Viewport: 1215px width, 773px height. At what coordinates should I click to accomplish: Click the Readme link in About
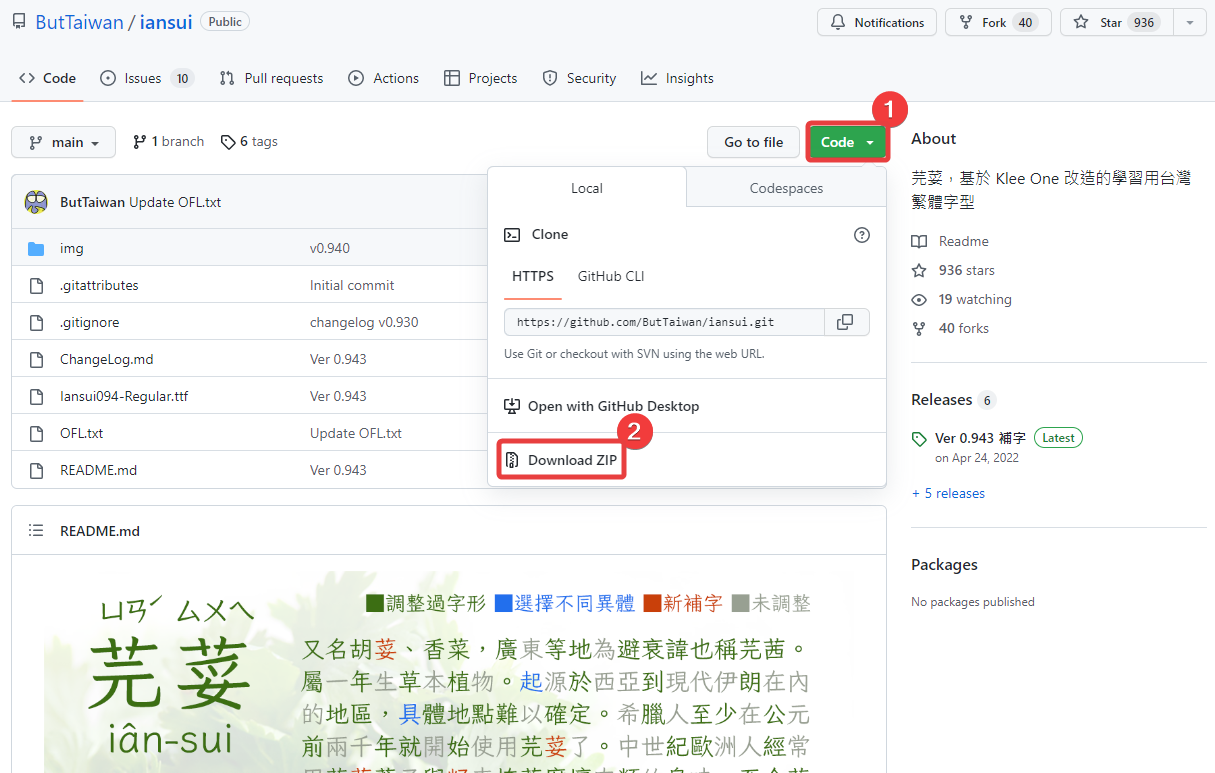(950, 241)
